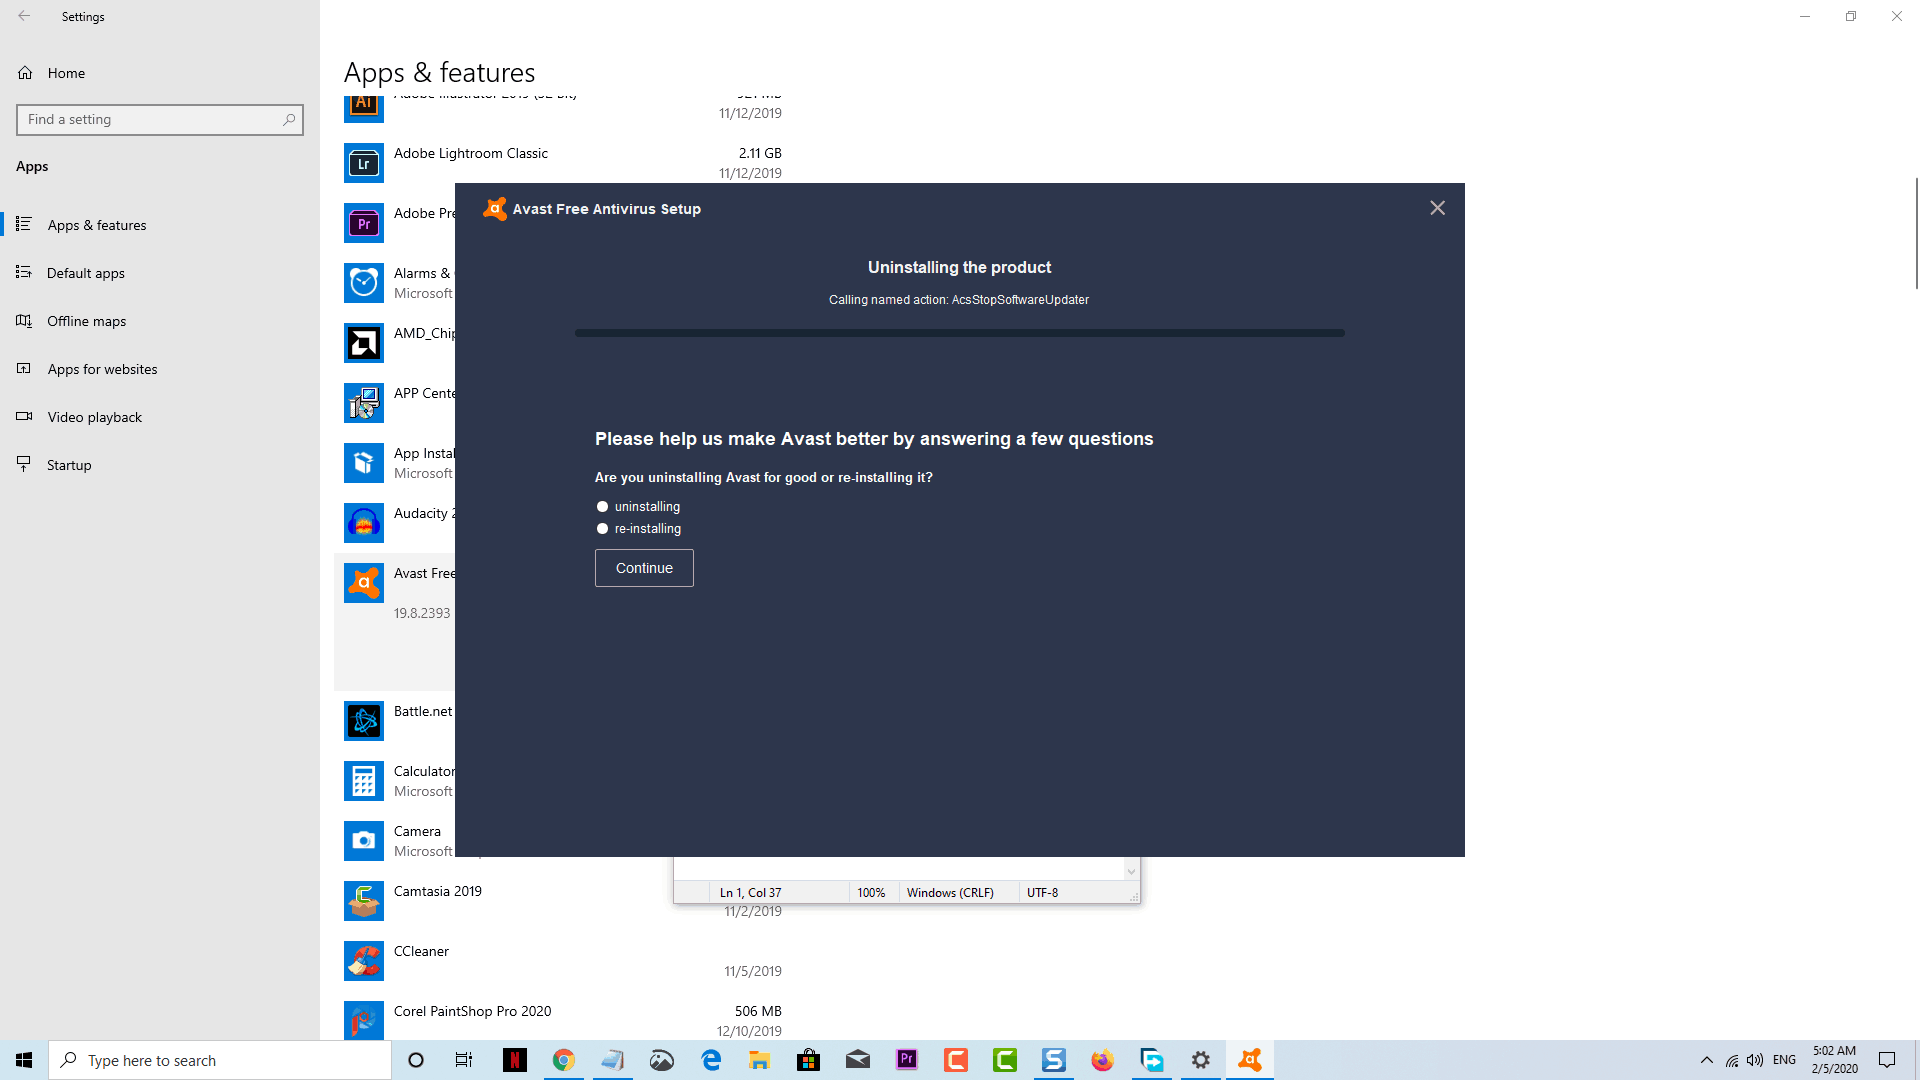
Task: Click the APP Center icon
Action: click(364, 403)
